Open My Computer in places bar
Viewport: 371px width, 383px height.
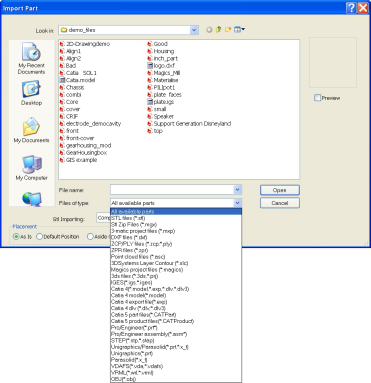pos(31,168)
